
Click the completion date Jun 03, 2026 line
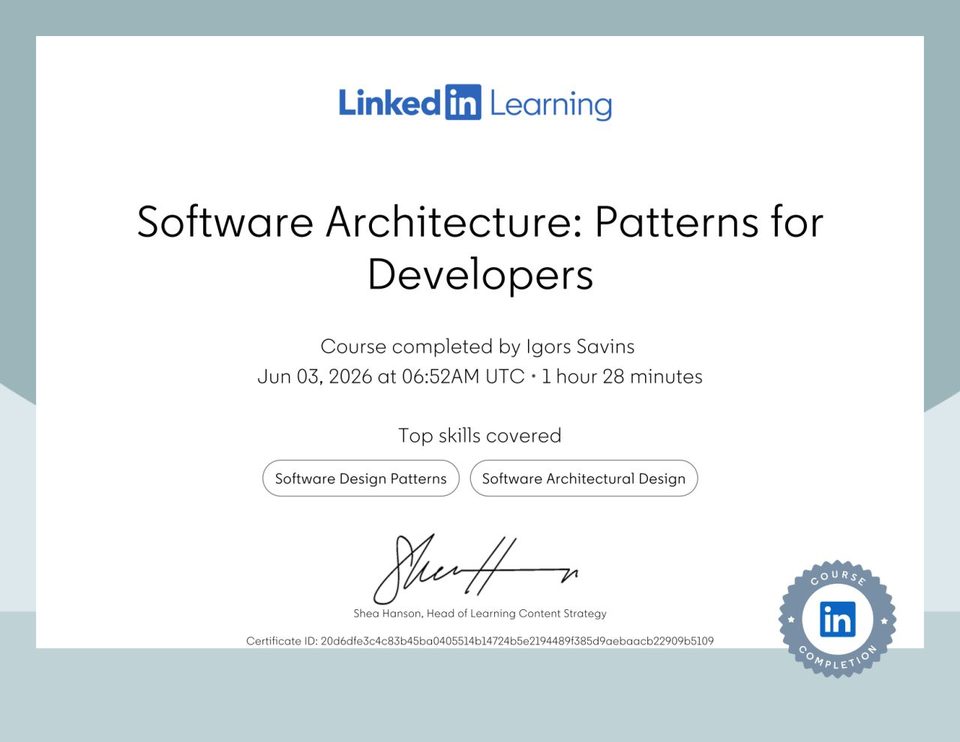pos(479,376)
